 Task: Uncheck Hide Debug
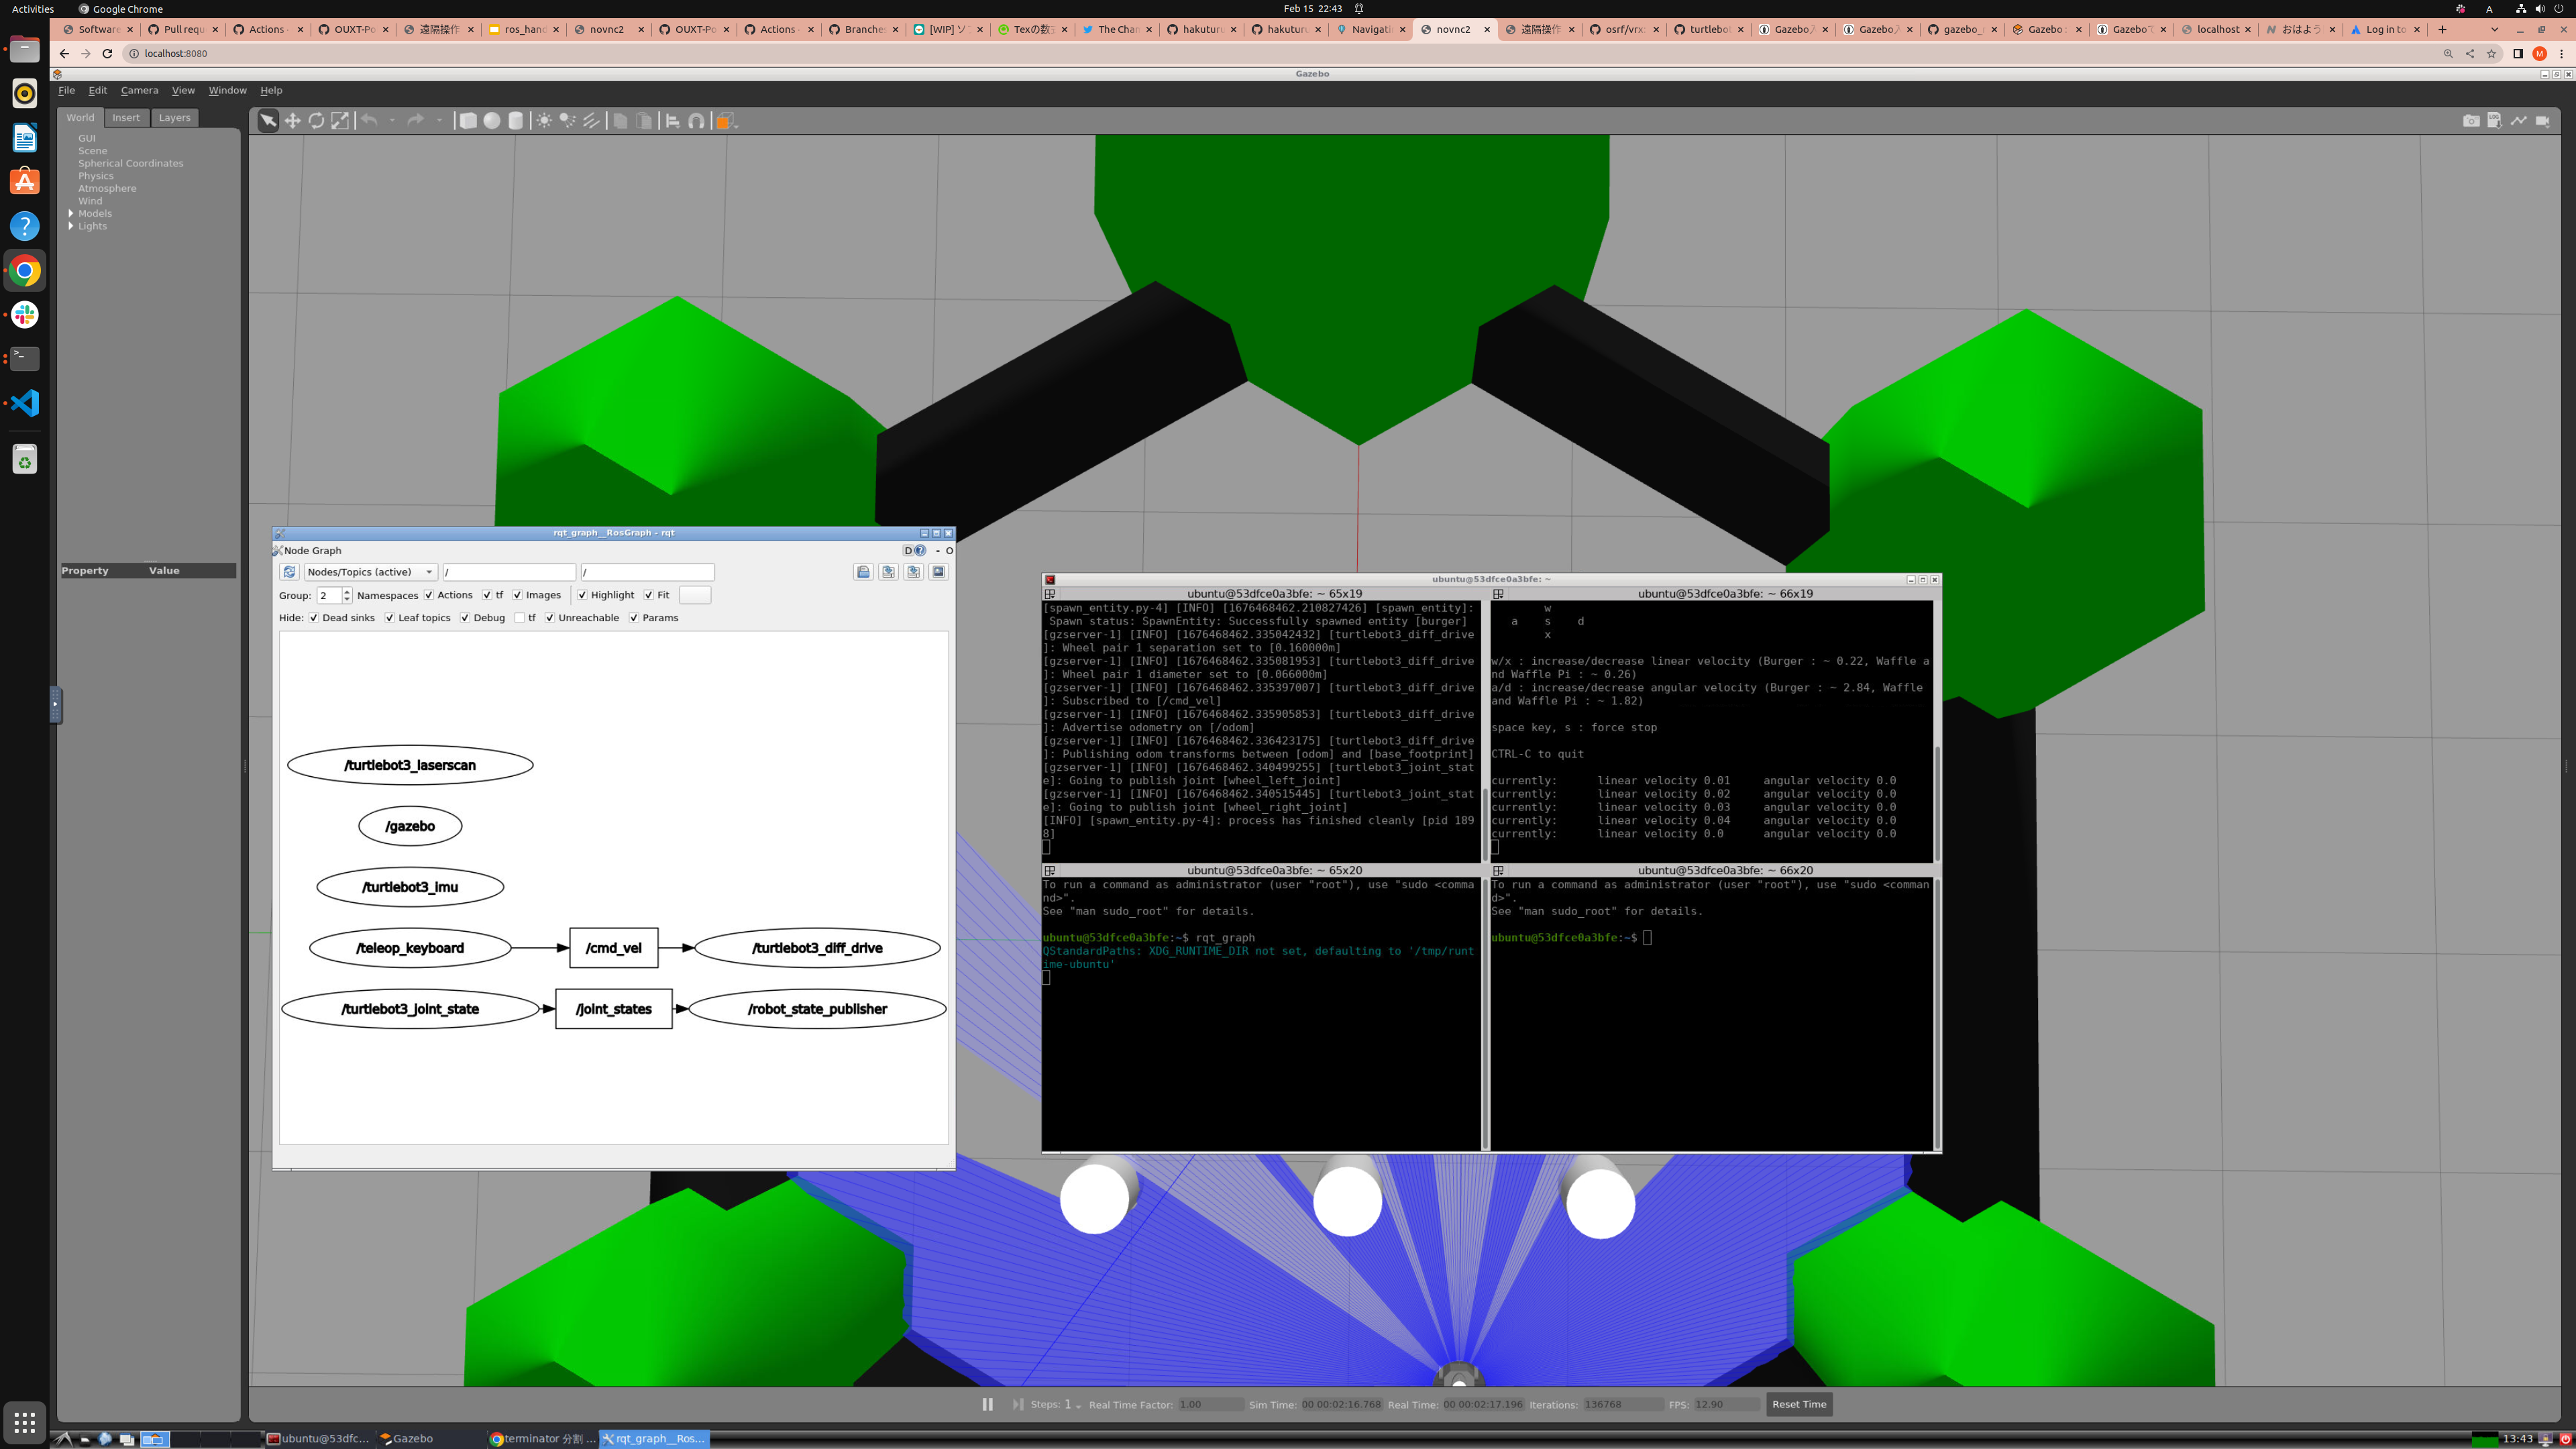pyautogui.click(x=465, y=618)
